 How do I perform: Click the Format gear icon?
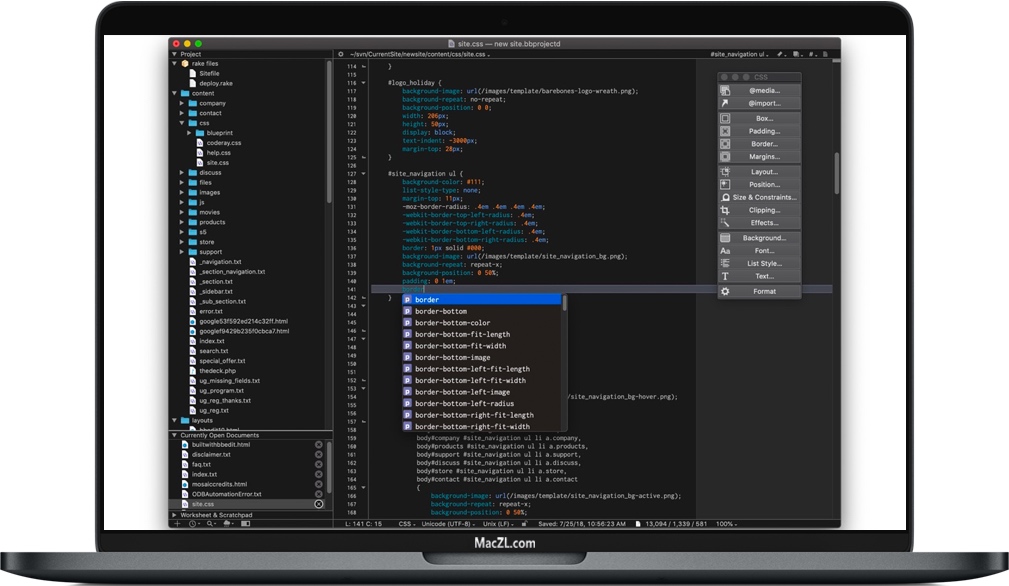tap(725, 290)
